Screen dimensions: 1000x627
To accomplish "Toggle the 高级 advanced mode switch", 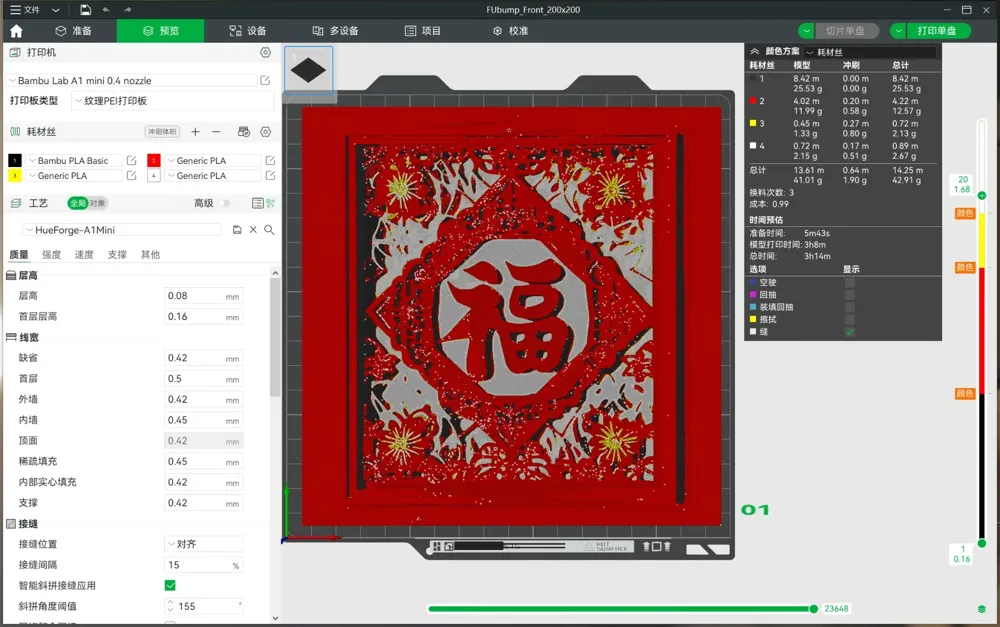I will coord(224,203).
